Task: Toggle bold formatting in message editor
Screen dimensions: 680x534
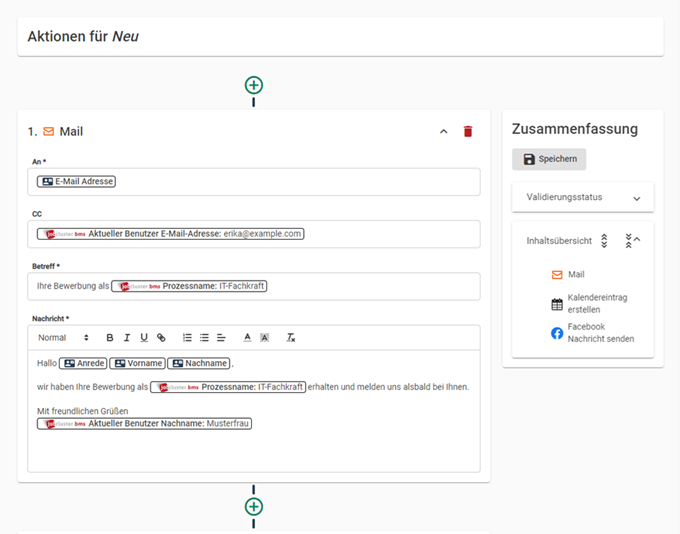Action: [110, 337]
